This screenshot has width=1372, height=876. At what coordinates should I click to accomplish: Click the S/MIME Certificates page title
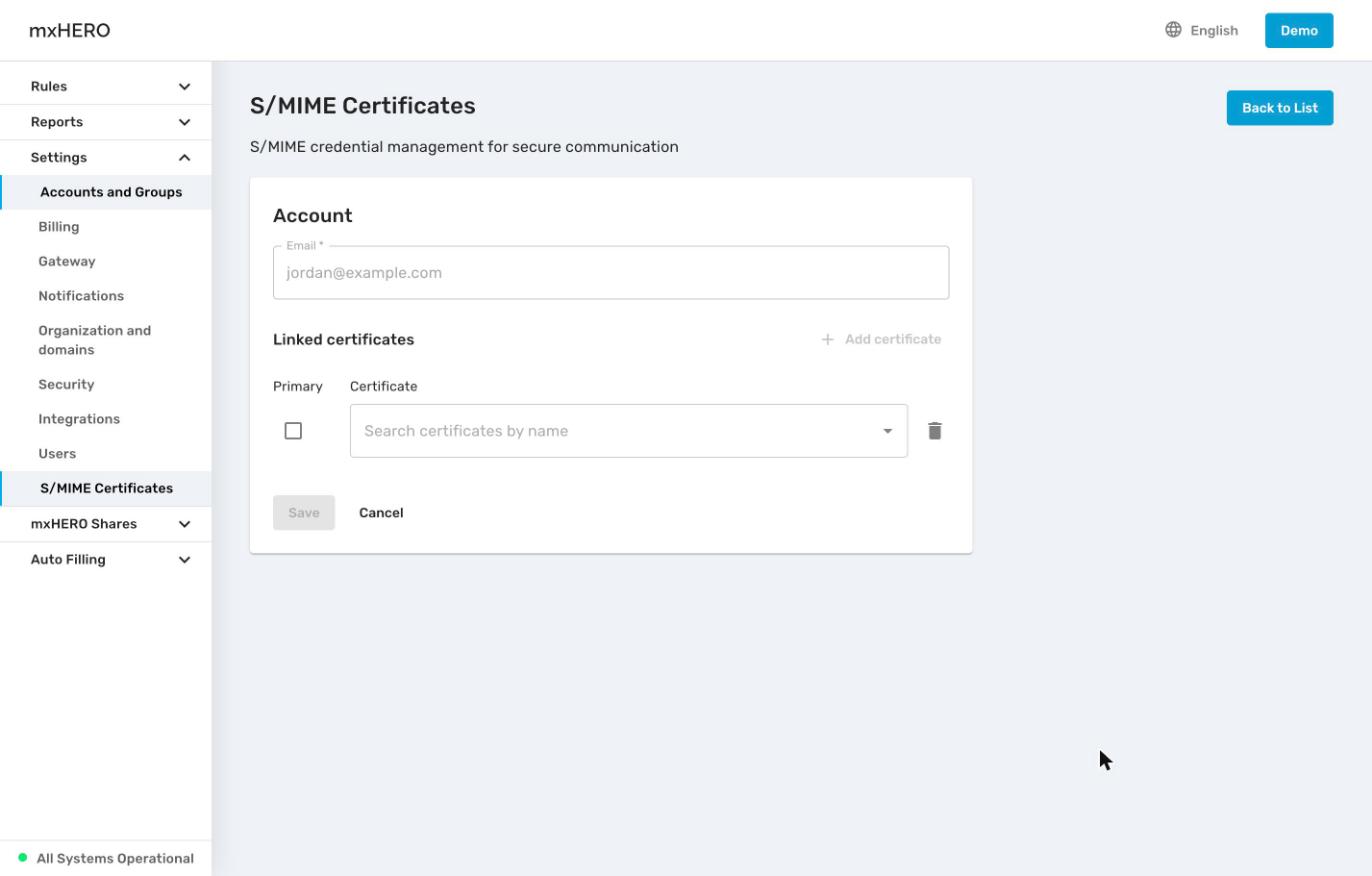(x=363, y=106)
